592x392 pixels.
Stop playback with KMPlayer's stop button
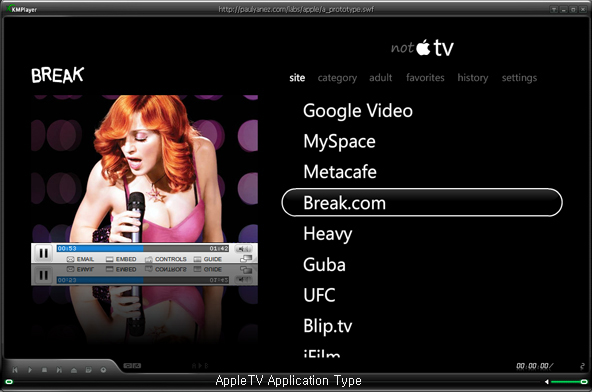click(x=45, y=370)
